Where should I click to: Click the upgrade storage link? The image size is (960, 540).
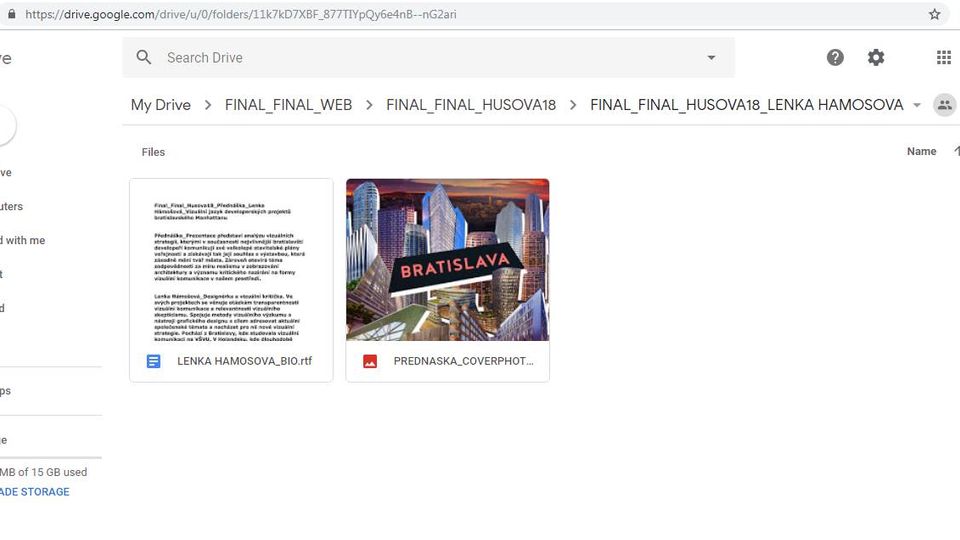[34, 492]
